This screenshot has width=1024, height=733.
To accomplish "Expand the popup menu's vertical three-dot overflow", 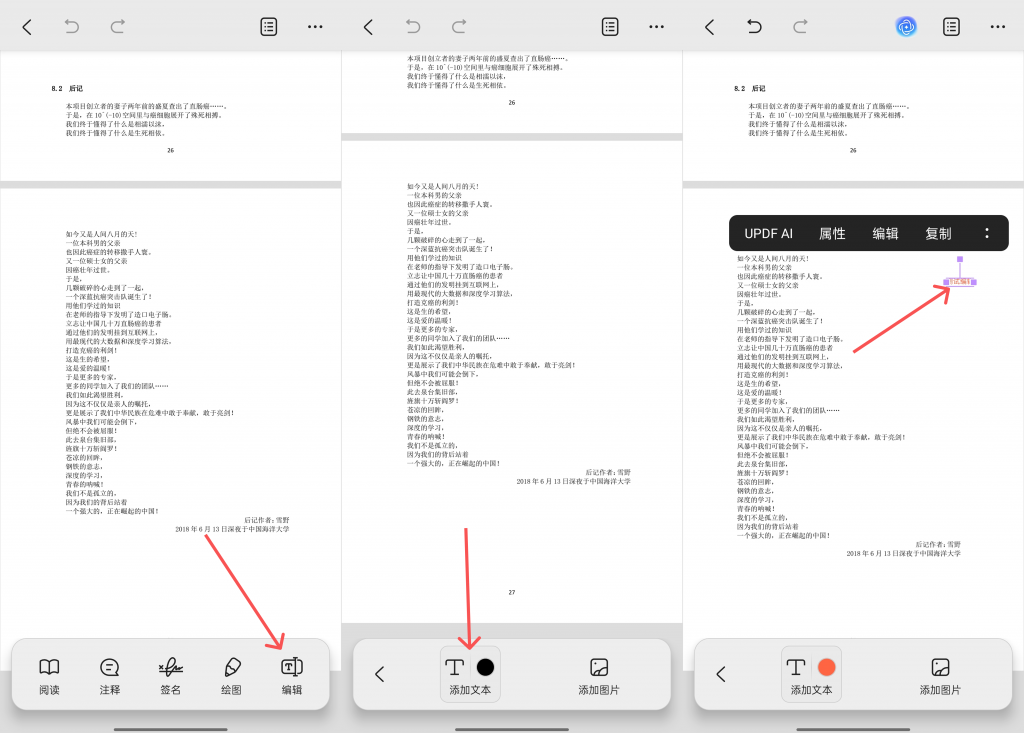I will pyautogui.click(x=986, y=233).
